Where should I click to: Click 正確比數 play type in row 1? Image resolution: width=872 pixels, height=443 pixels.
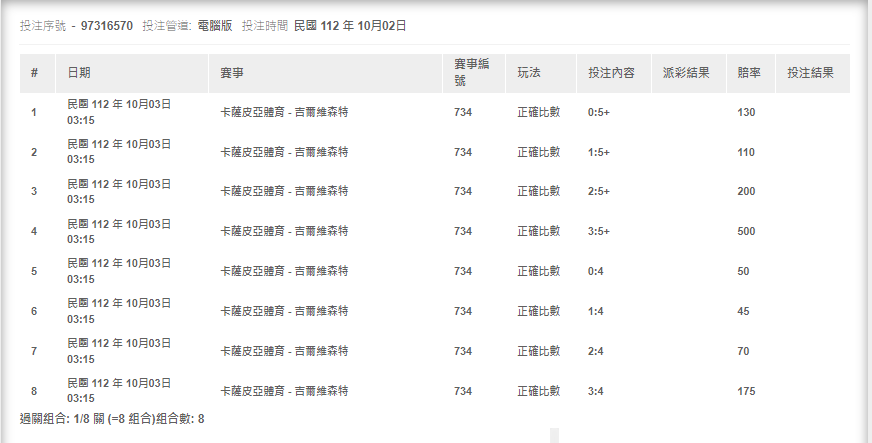click(538, 112)
